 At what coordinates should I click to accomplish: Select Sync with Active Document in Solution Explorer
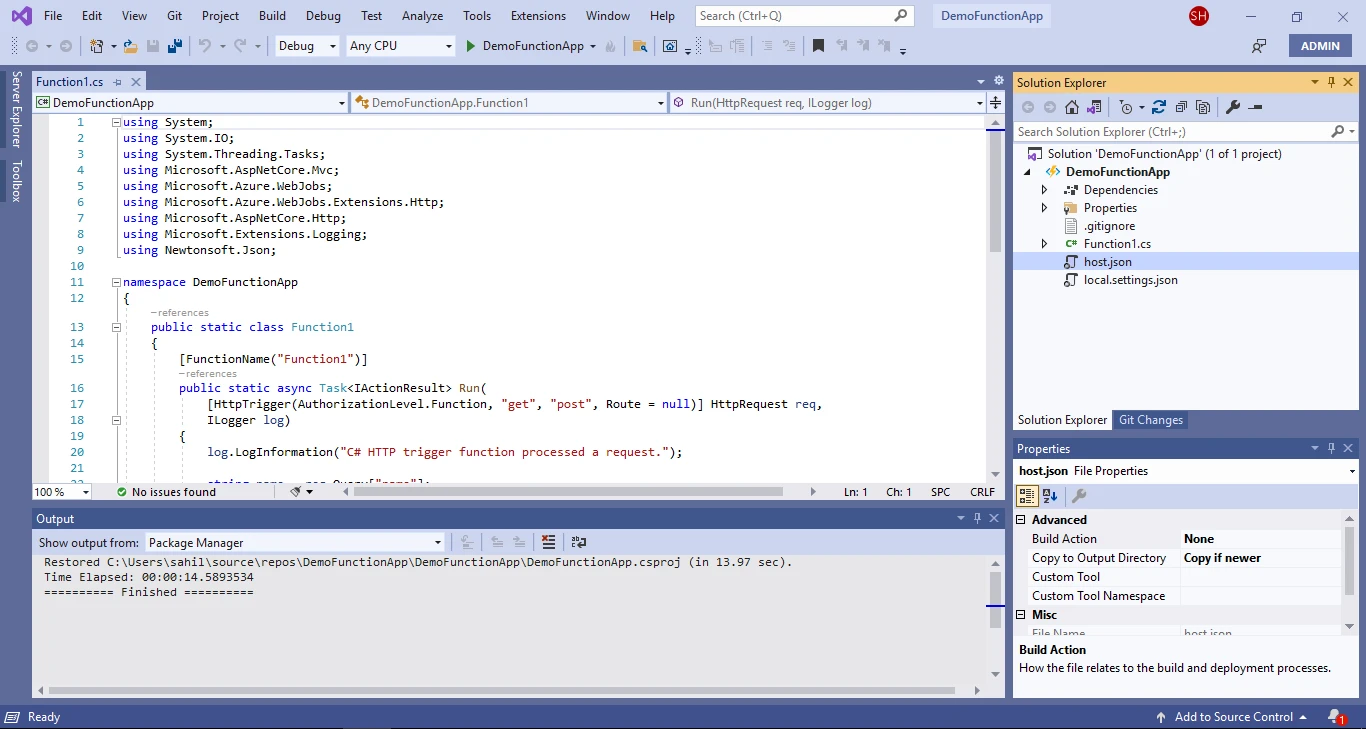1095,106
